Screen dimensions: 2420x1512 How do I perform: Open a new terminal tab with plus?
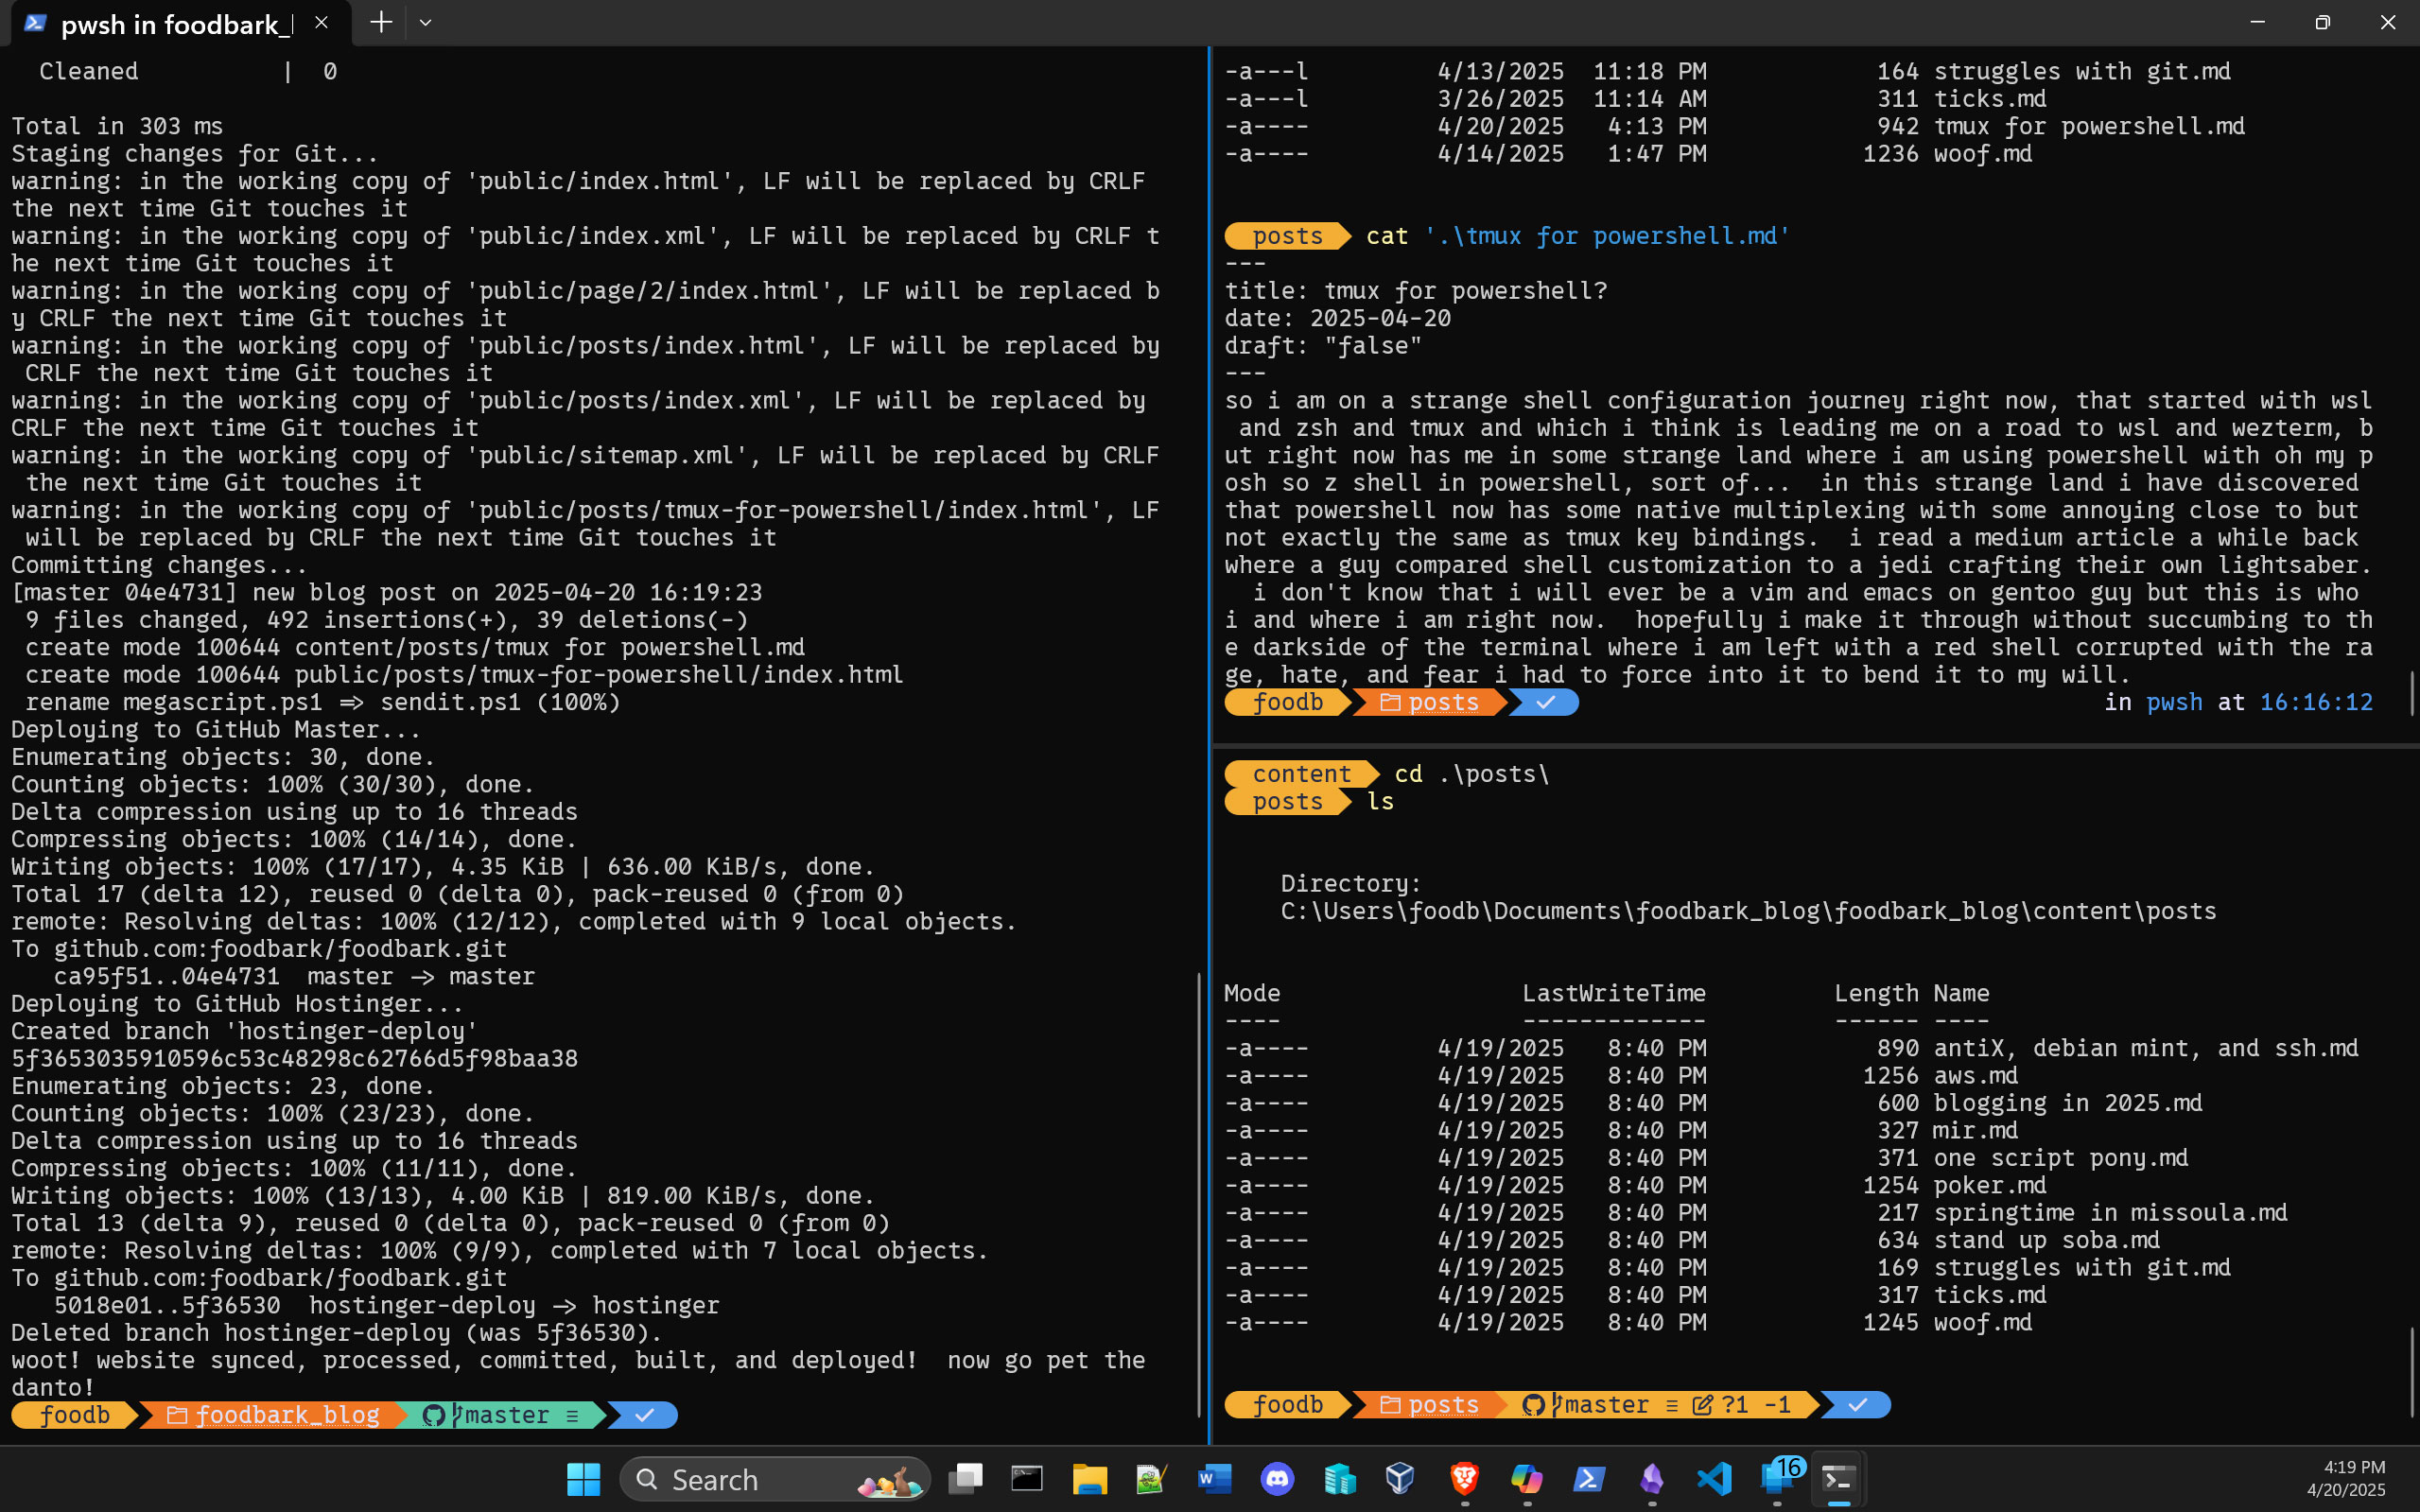click(x=380, y=22)
